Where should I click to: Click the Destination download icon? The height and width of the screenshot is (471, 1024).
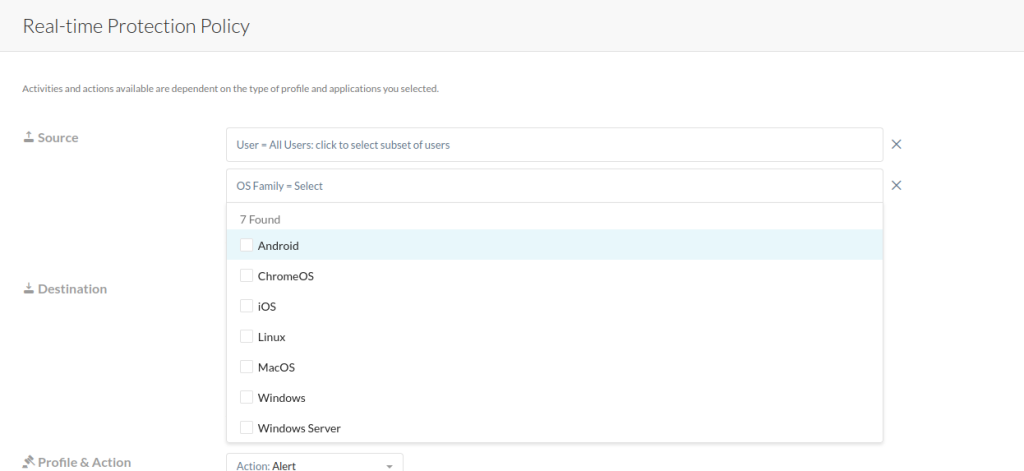point(28,288)
